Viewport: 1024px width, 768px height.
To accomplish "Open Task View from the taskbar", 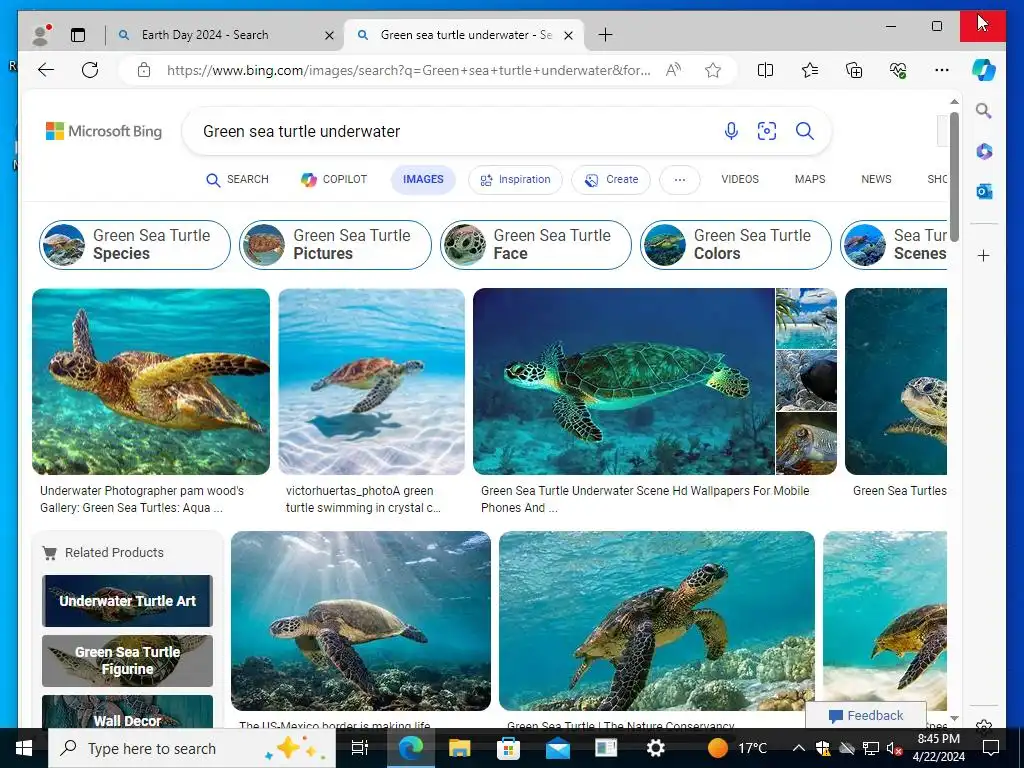I will click(360, 748).
